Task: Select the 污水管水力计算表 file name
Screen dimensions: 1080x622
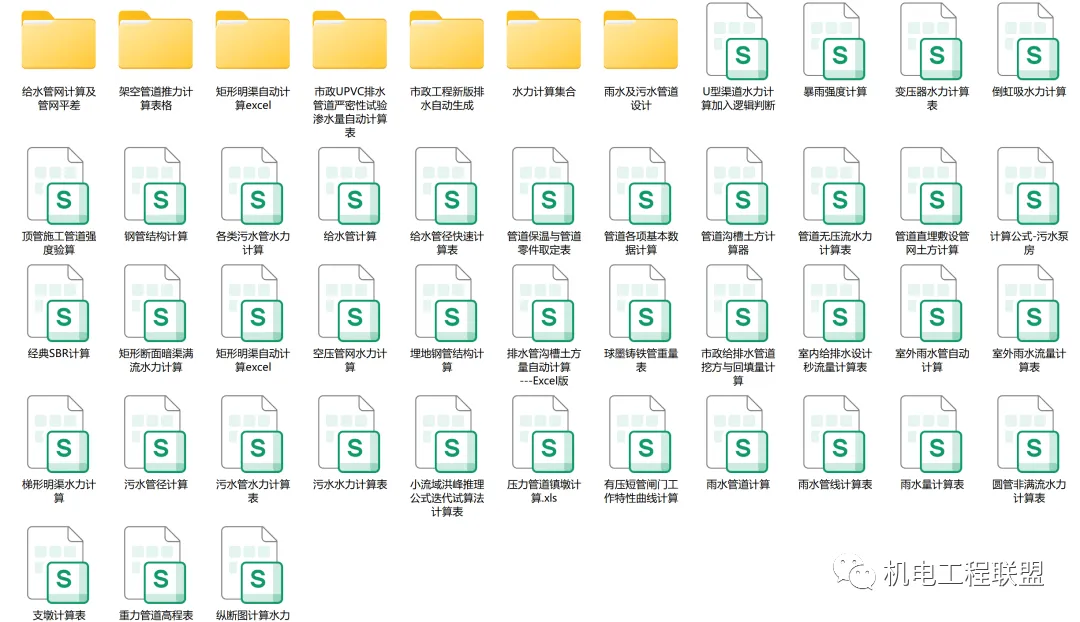Action: (x=253, y=491)
